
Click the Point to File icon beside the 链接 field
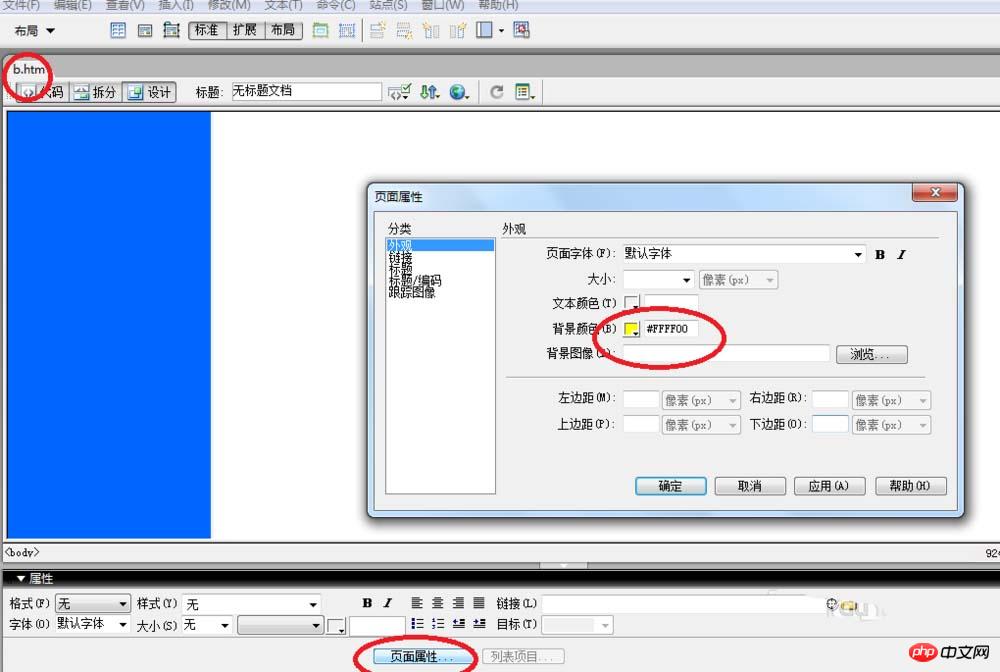click(831, 604)
